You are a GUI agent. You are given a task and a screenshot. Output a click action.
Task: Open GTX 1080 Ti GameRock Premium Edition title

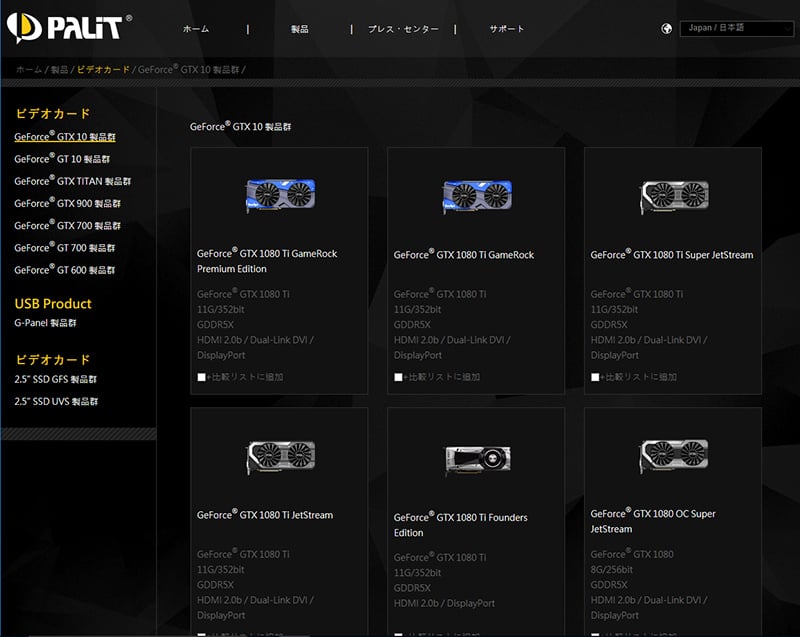coord(267,261)
